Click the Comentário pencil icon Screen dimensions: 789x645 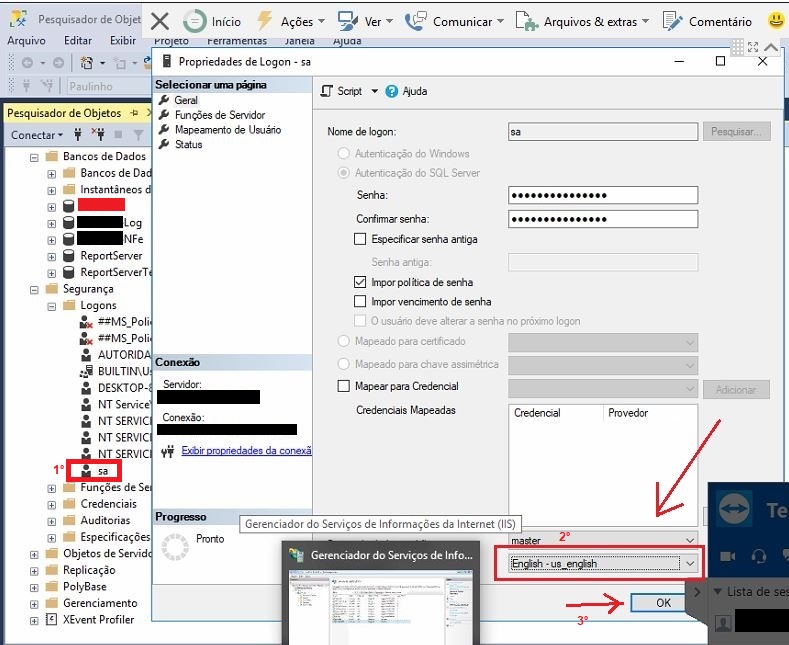[x=672, y=21]
